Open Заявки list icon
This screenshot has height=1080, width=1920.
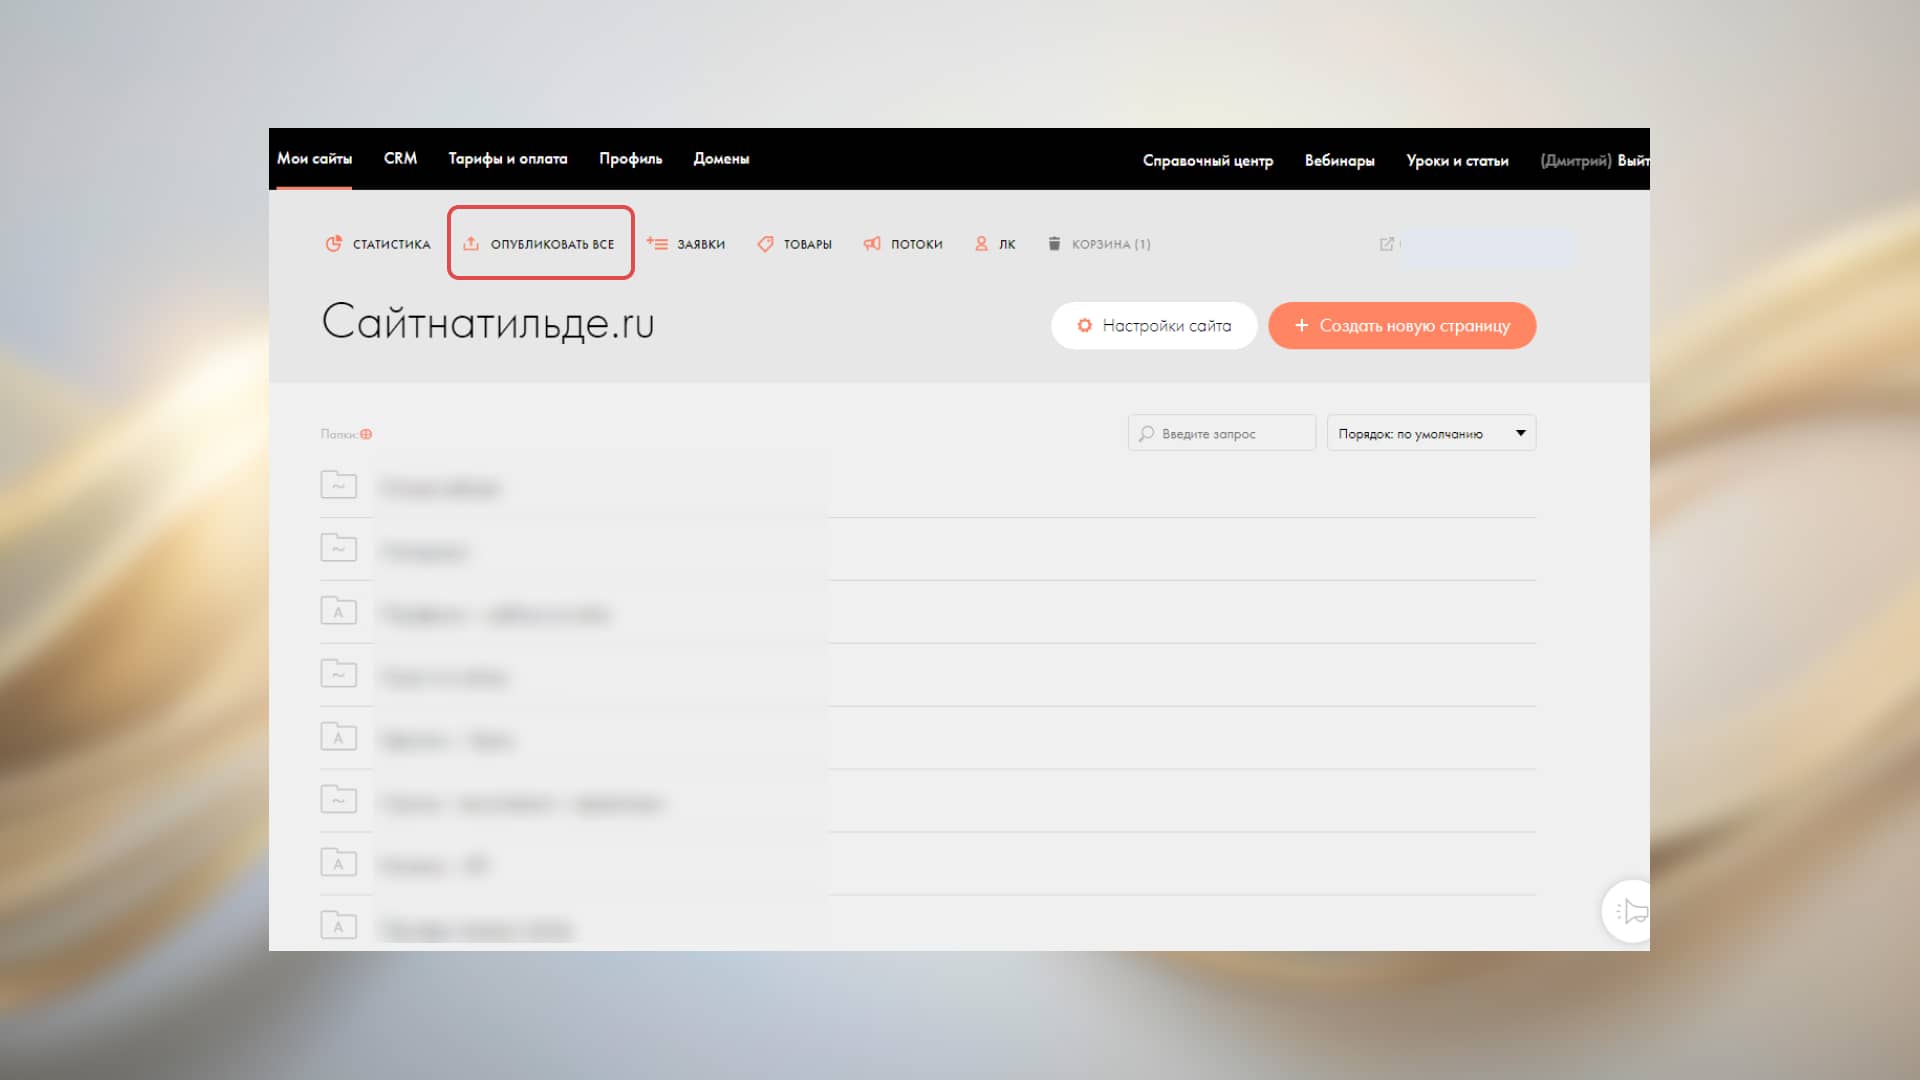657,244
